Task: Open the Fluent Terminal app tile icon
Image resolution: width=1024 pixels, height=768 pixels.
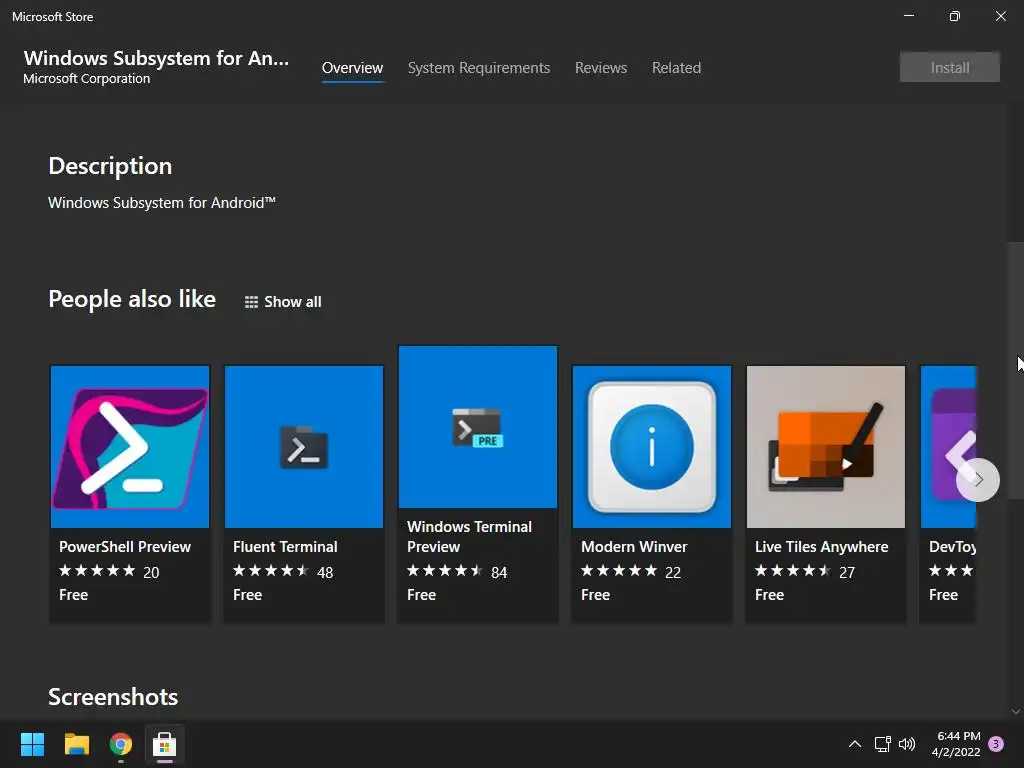Action: 304,447
